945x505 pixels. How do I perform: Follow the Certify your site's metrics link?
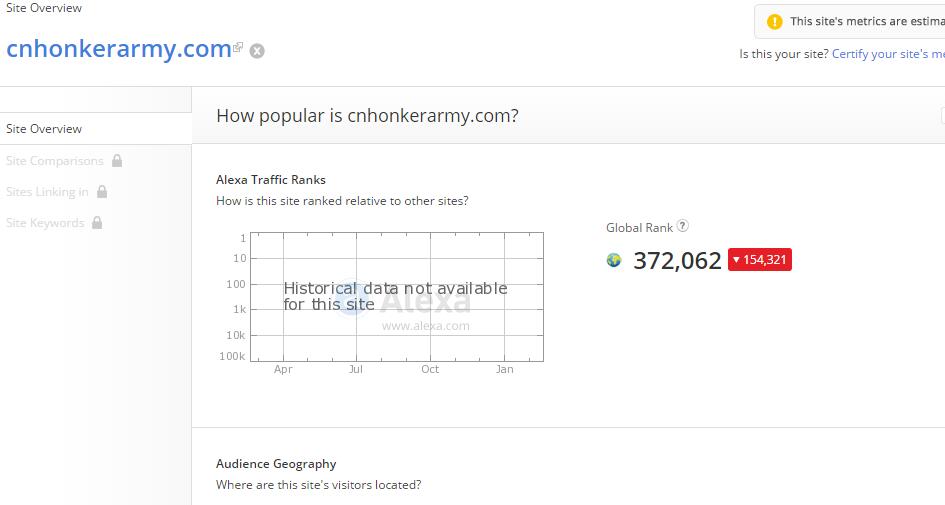click(x=888, y=54)
